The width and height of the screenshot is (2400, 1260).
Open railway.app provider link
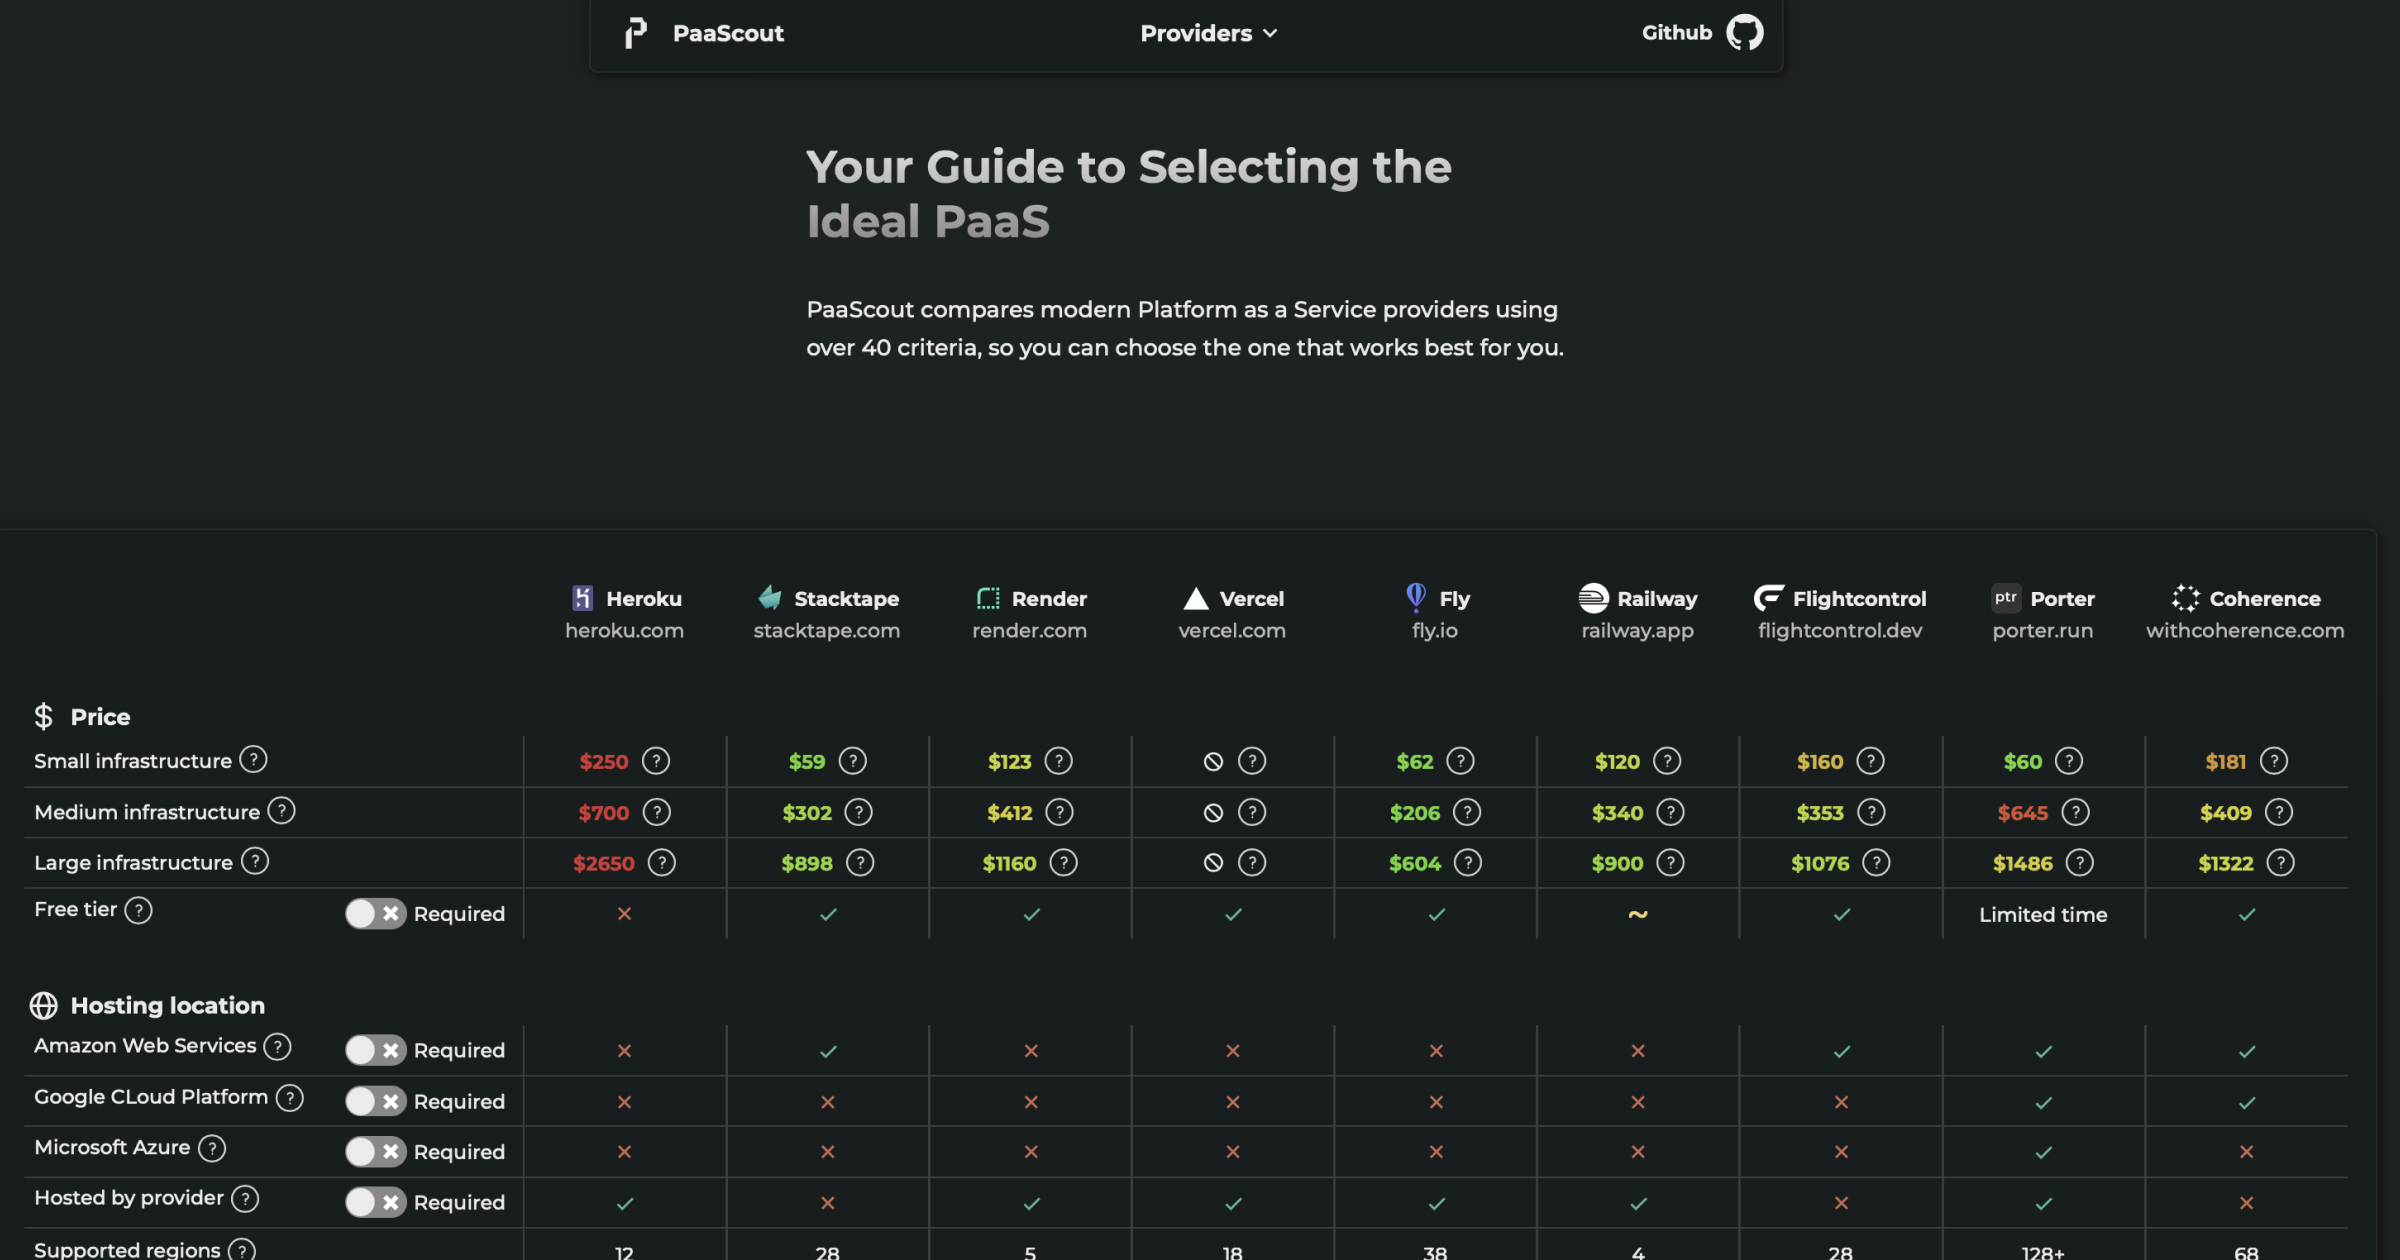pos(1638,630)
